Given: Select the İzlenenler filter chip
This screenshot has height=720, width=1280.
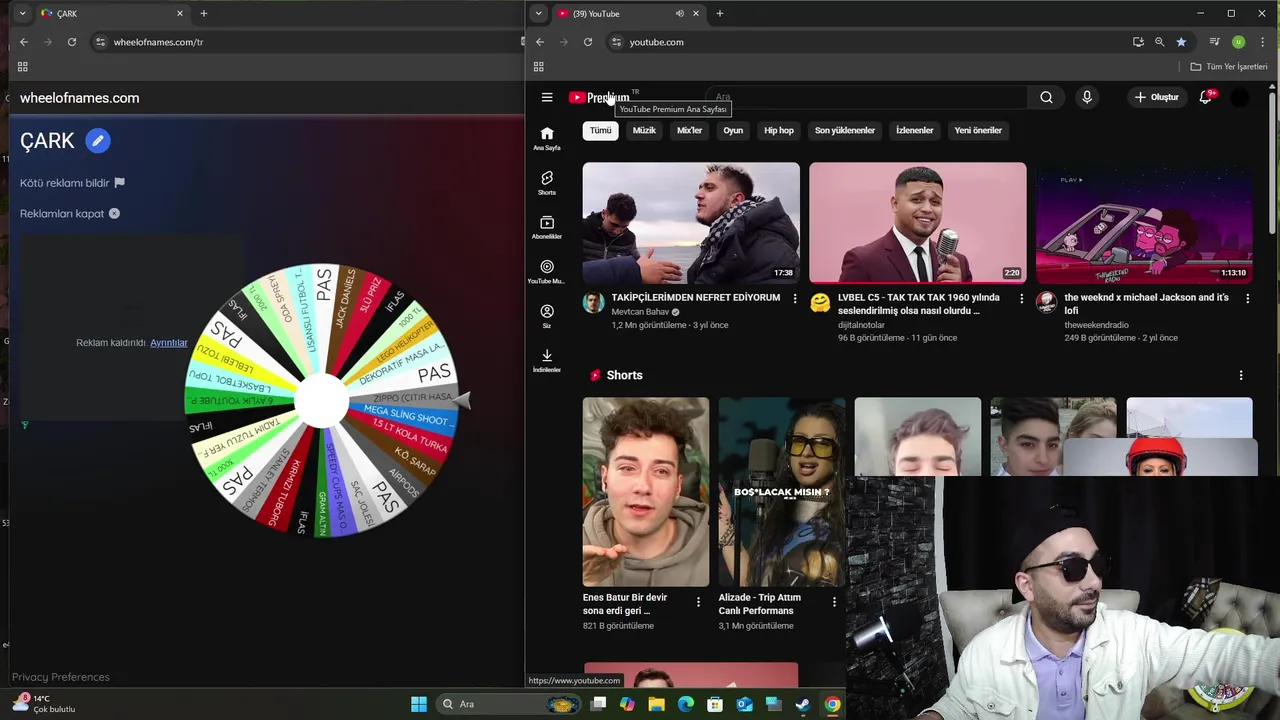Looking at the screenshot, I should tap(914, 130).
